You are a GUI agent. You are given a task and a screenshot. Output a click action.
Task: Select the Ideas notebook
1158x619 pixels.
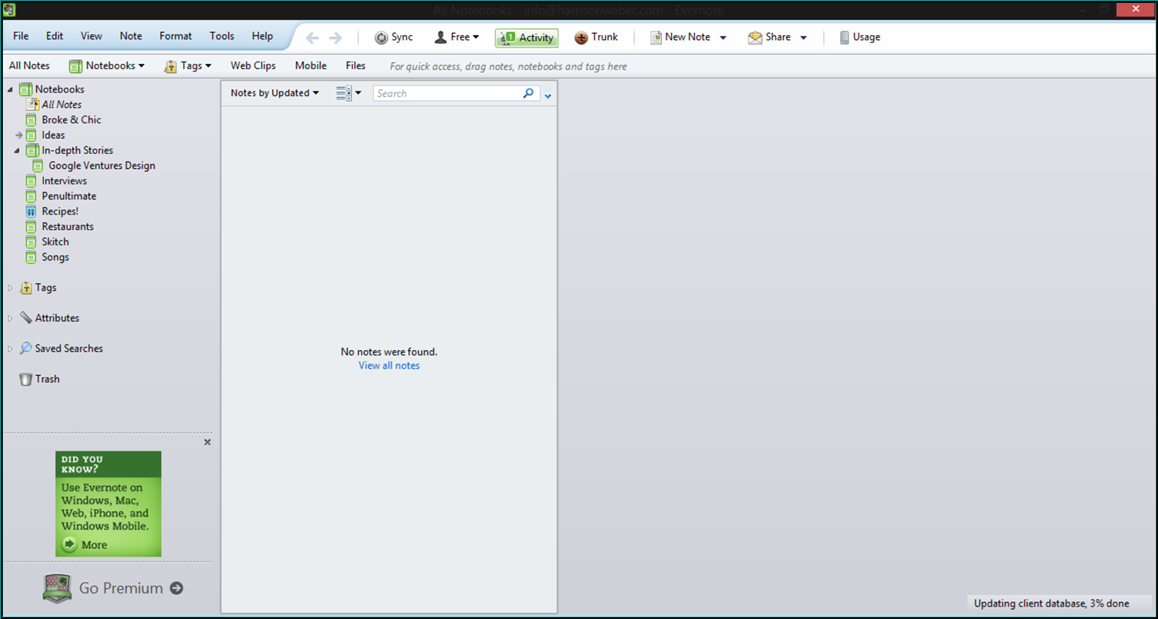click(53, 135)
